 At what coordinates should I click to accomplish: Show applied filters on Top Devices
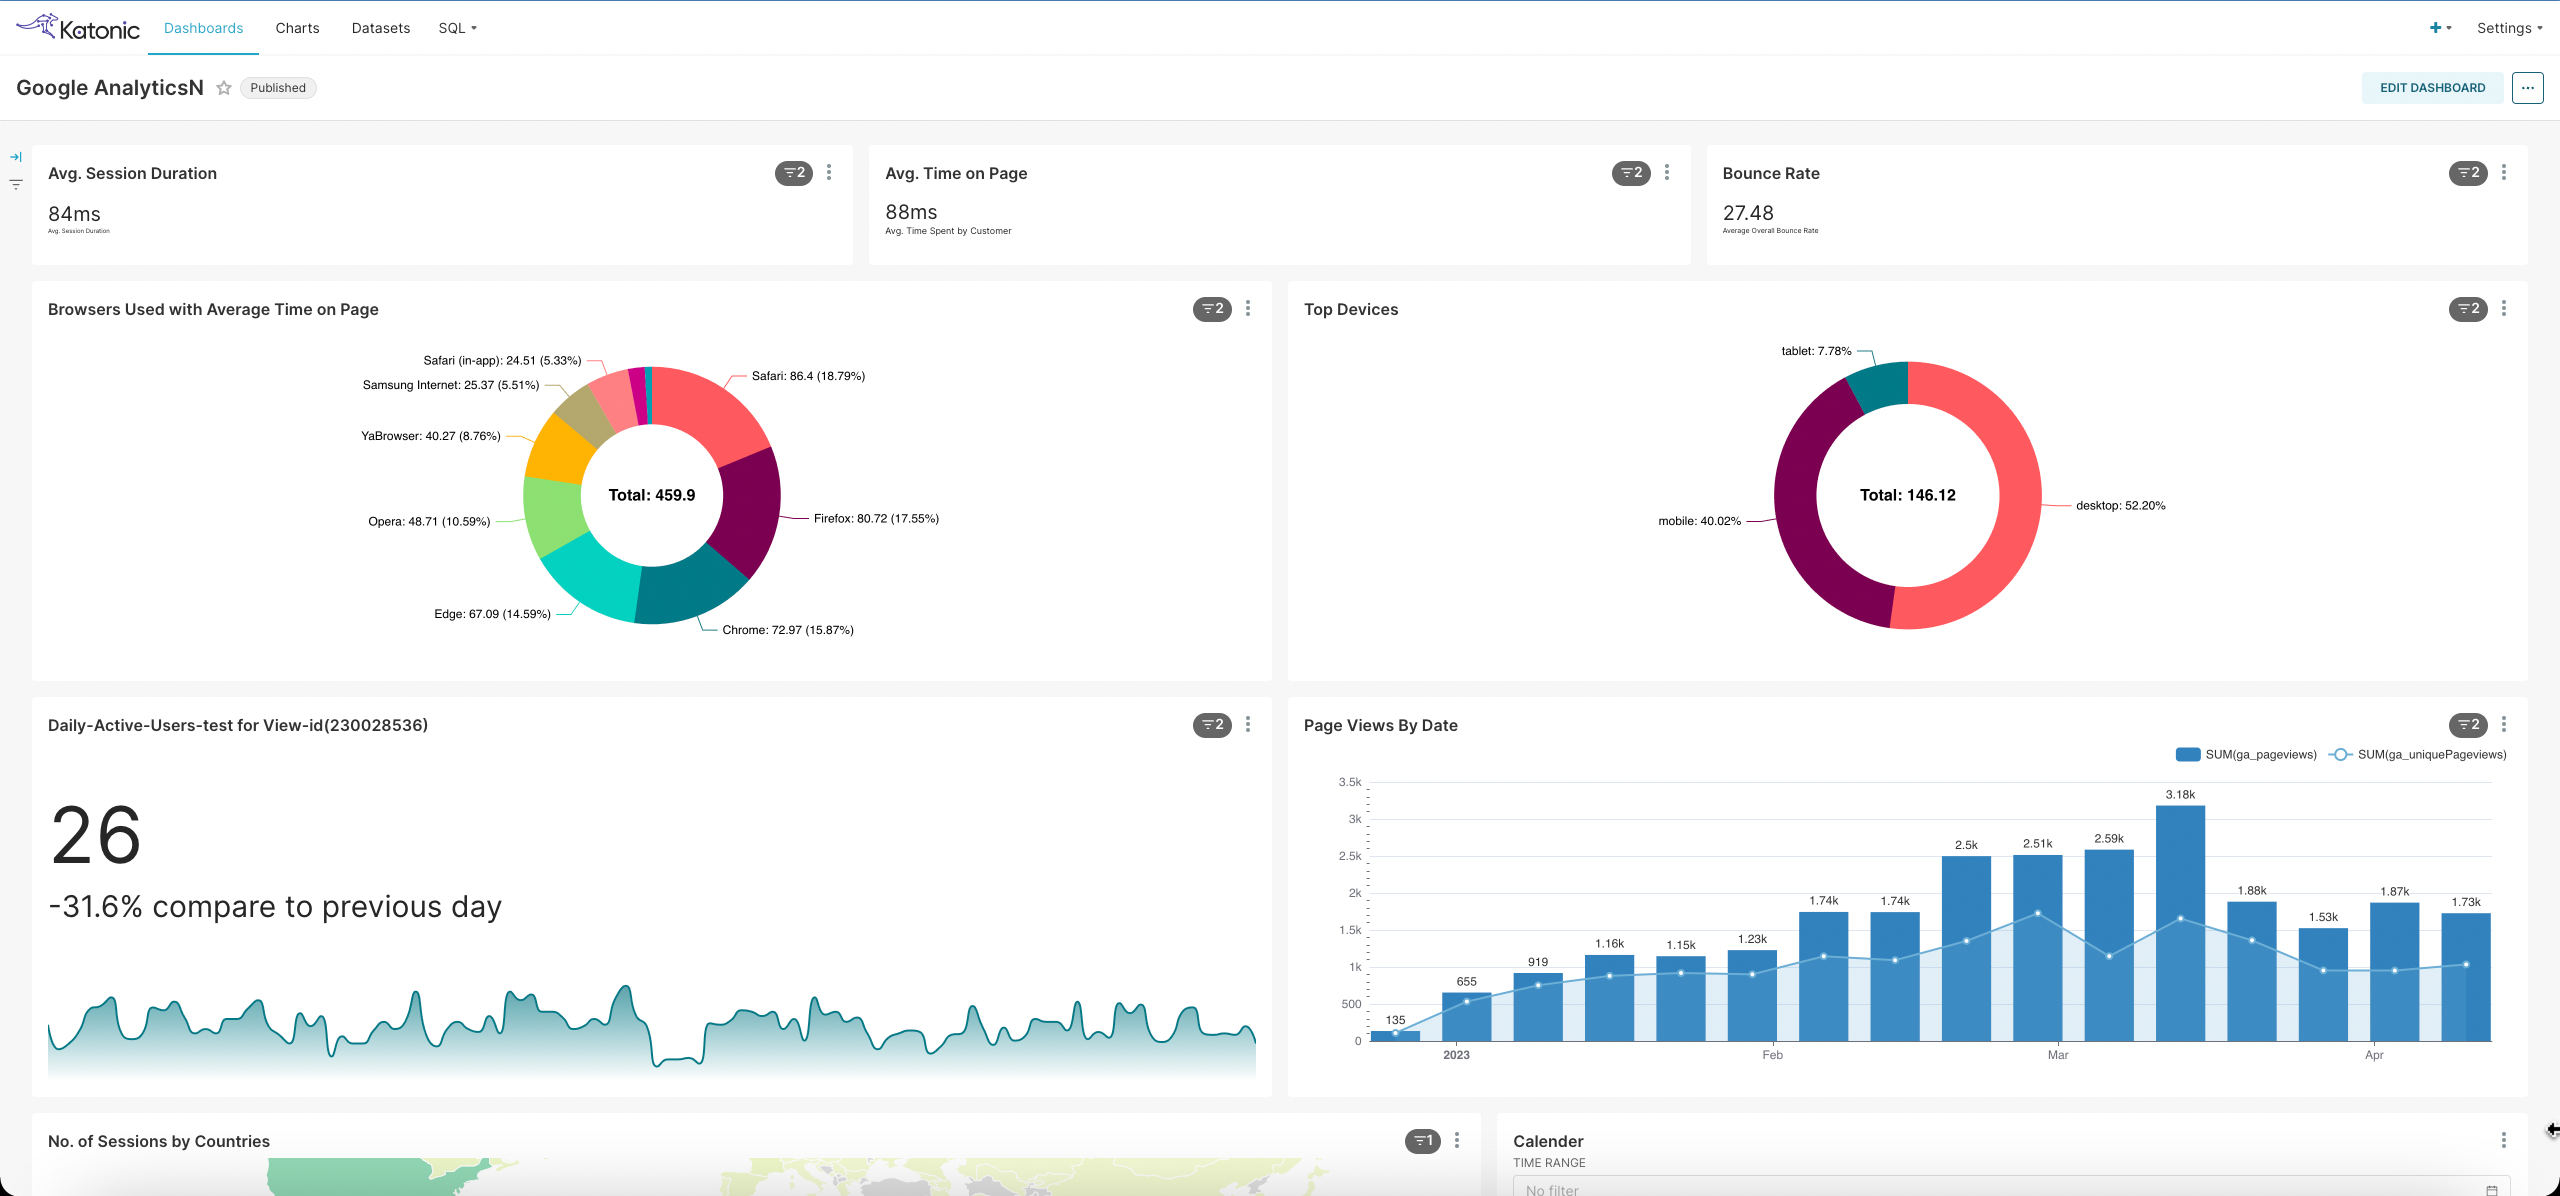(x=2468, y=309)
